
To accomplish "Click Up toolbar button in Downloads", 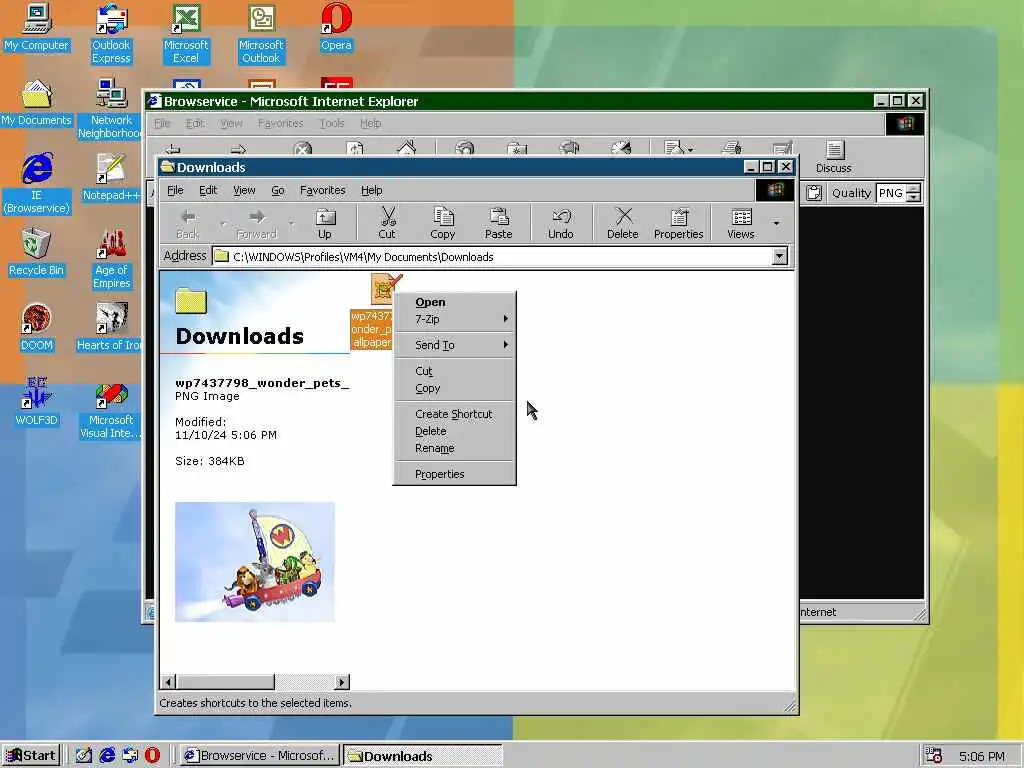I will coord(325,223).
